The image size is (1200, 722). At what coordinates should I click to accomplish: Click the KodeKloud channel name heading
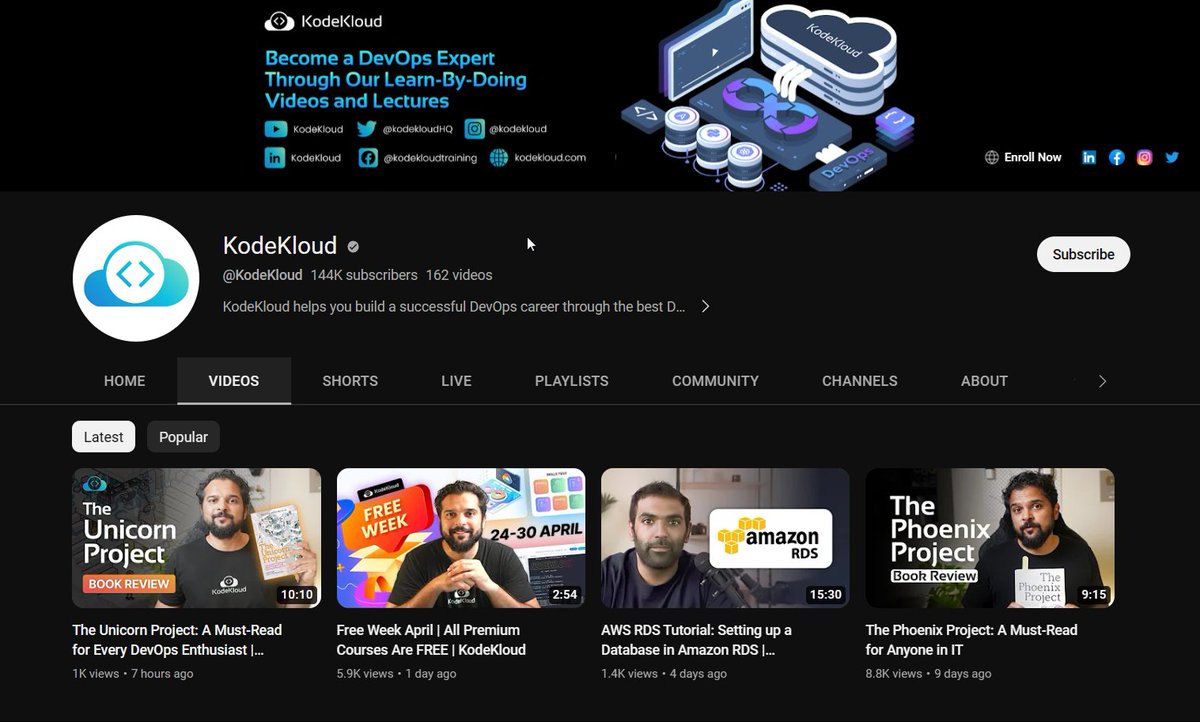click(280, 246)
